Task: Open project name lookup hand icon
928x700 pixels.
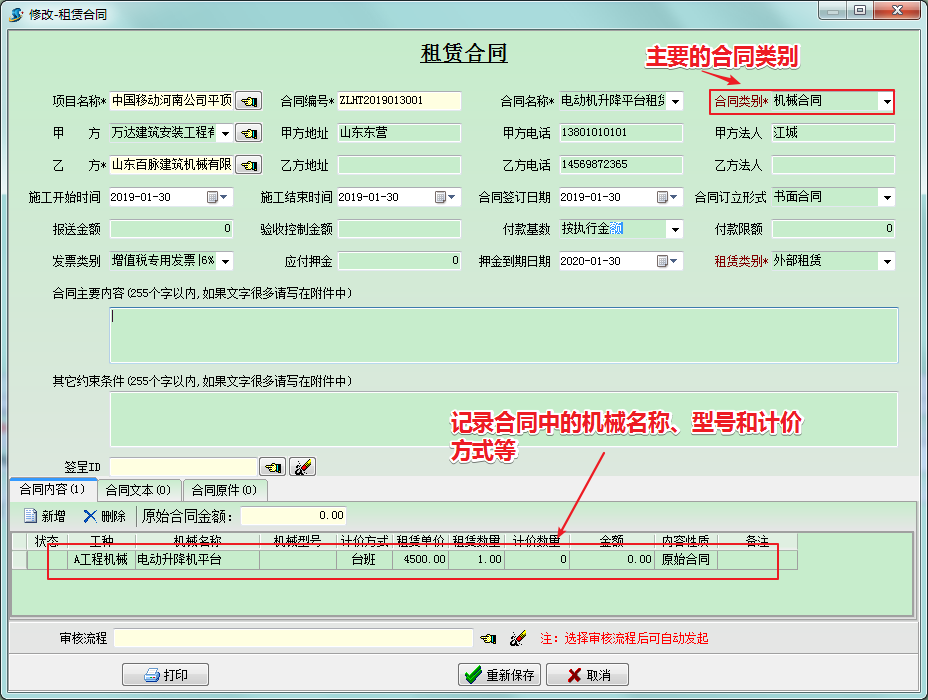Action: (249, 101)
